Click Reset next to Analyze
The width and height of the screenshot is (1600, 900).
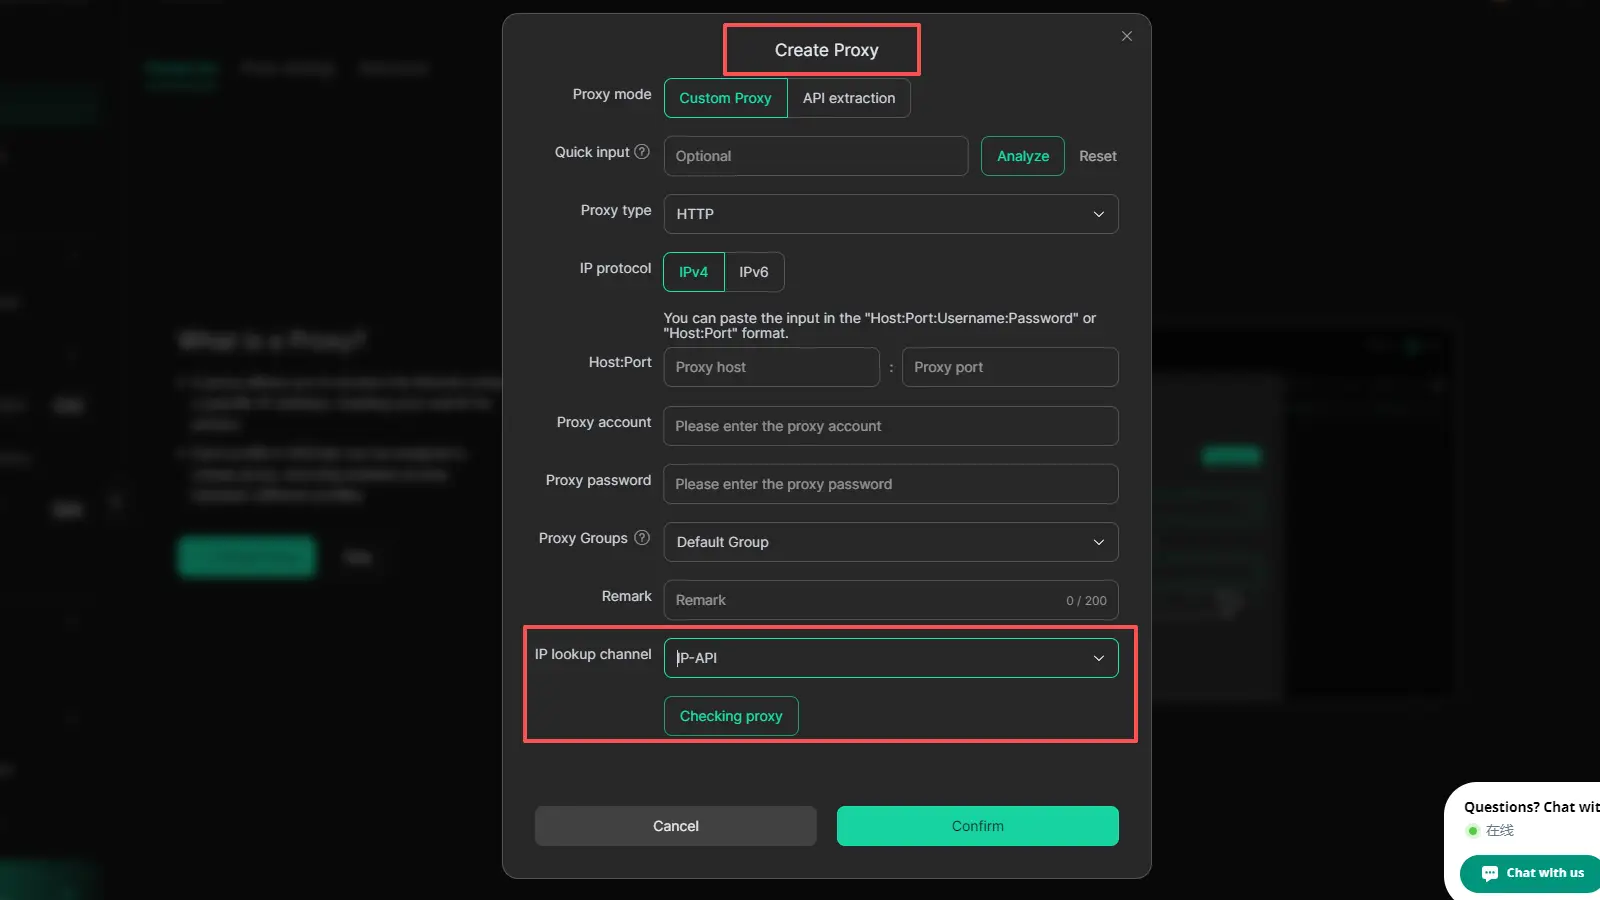pyautogui.click(x=1097, y=156)
